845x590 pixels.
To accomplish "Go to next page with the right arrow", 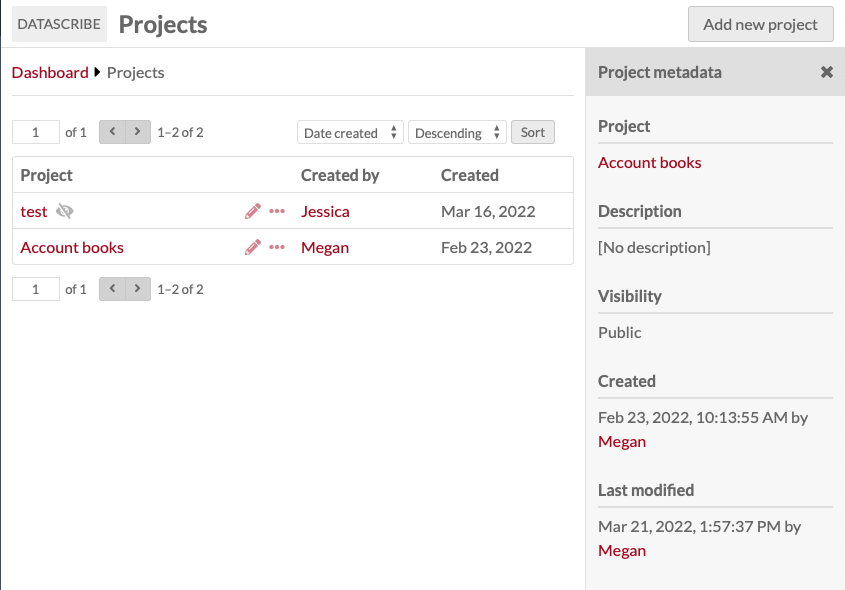I will [137, 131].
